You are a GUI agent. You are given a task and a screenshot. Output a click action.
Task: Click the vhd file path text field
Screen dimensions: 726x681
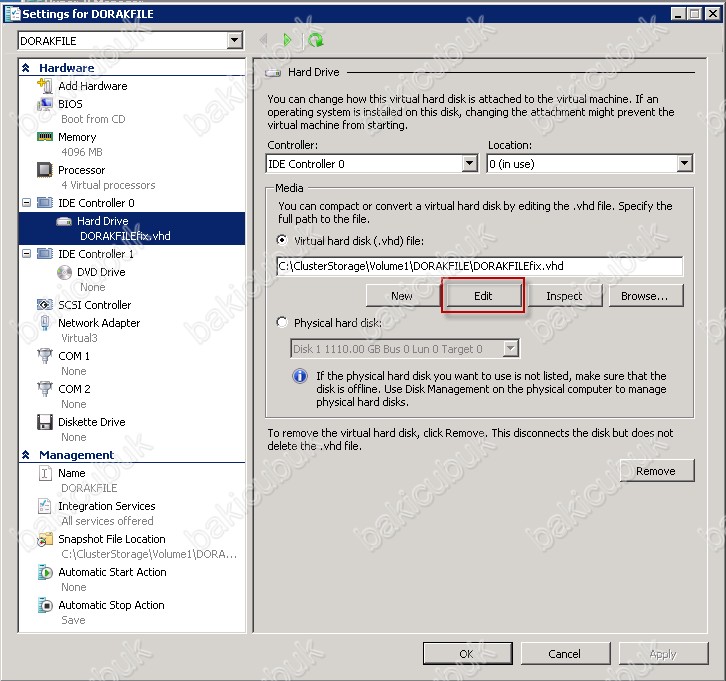pos(479,266)
